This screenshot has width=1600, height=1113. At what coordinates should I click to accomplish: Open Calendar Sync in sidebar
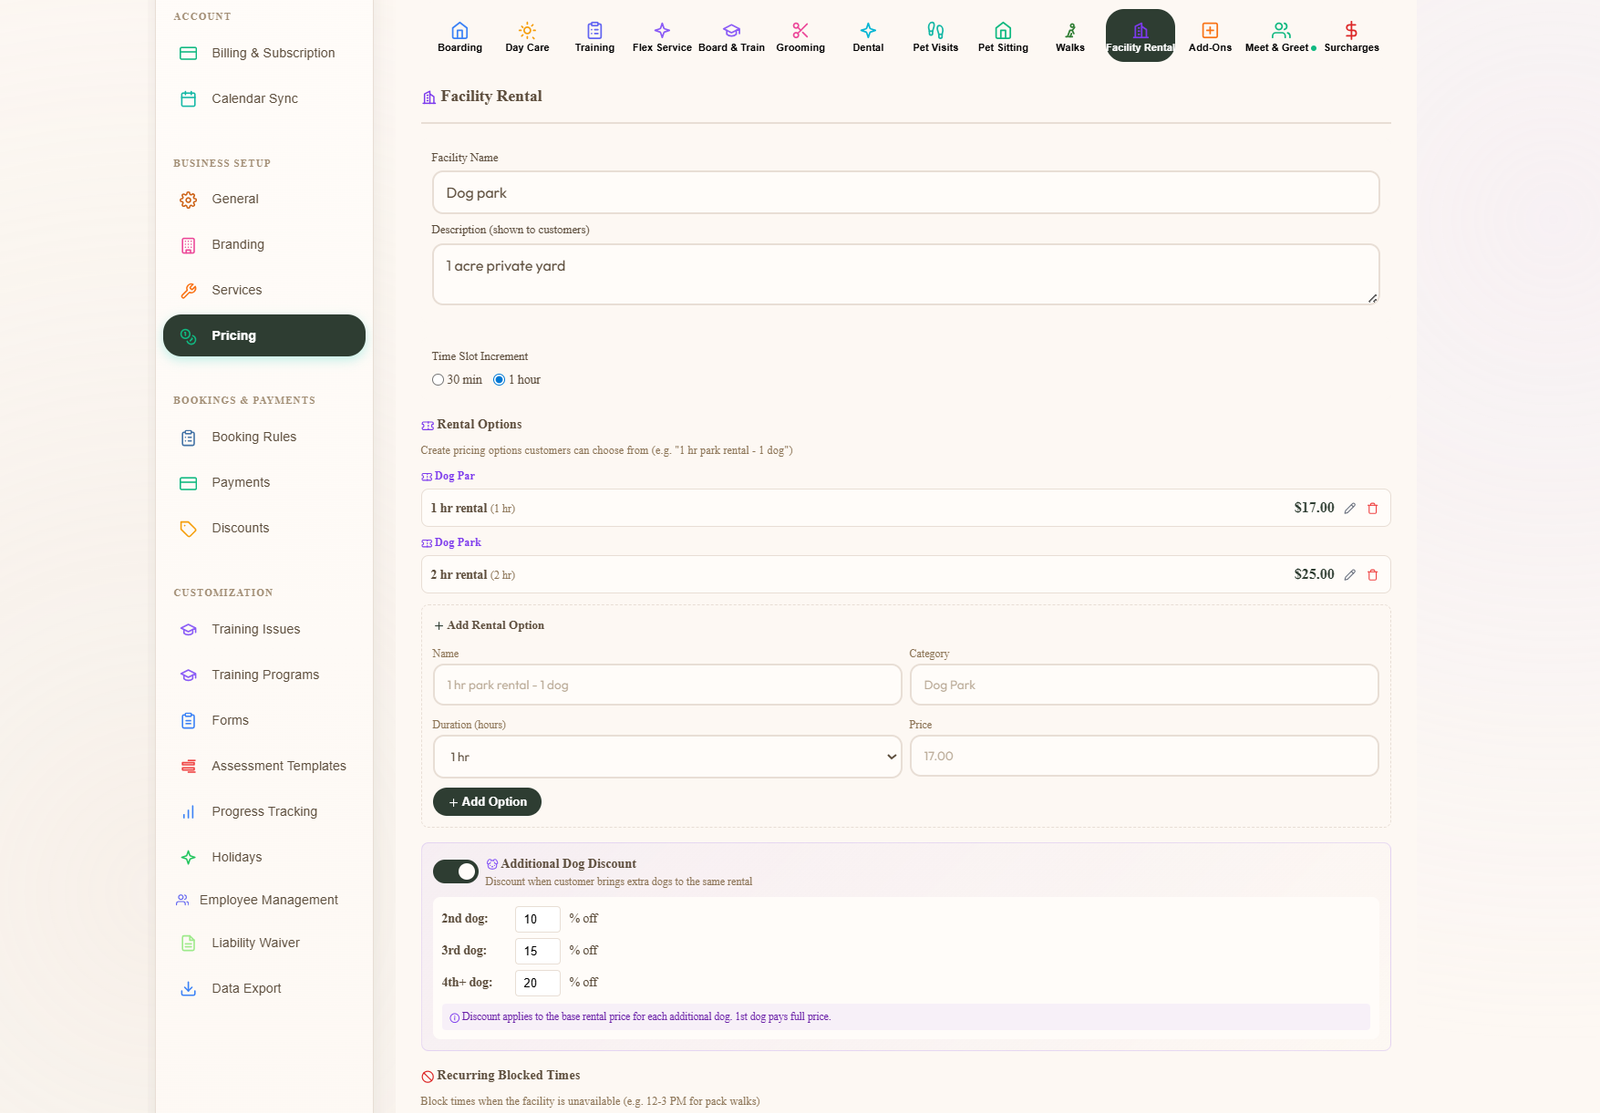[x=264, y=99]
